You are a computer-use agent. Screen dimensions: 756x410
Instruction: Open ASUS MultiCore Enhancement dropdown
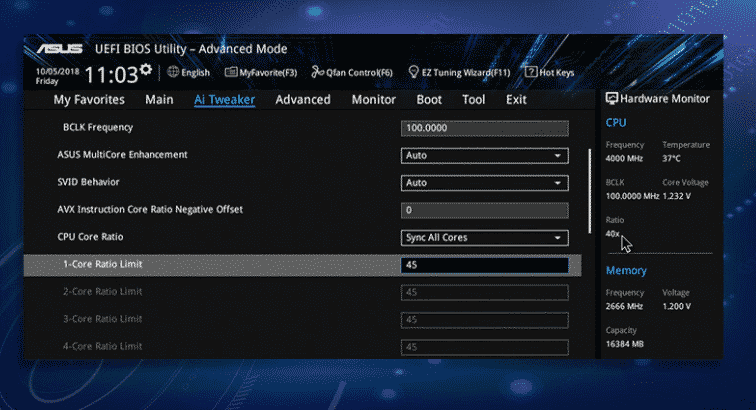tap(485, 155)
